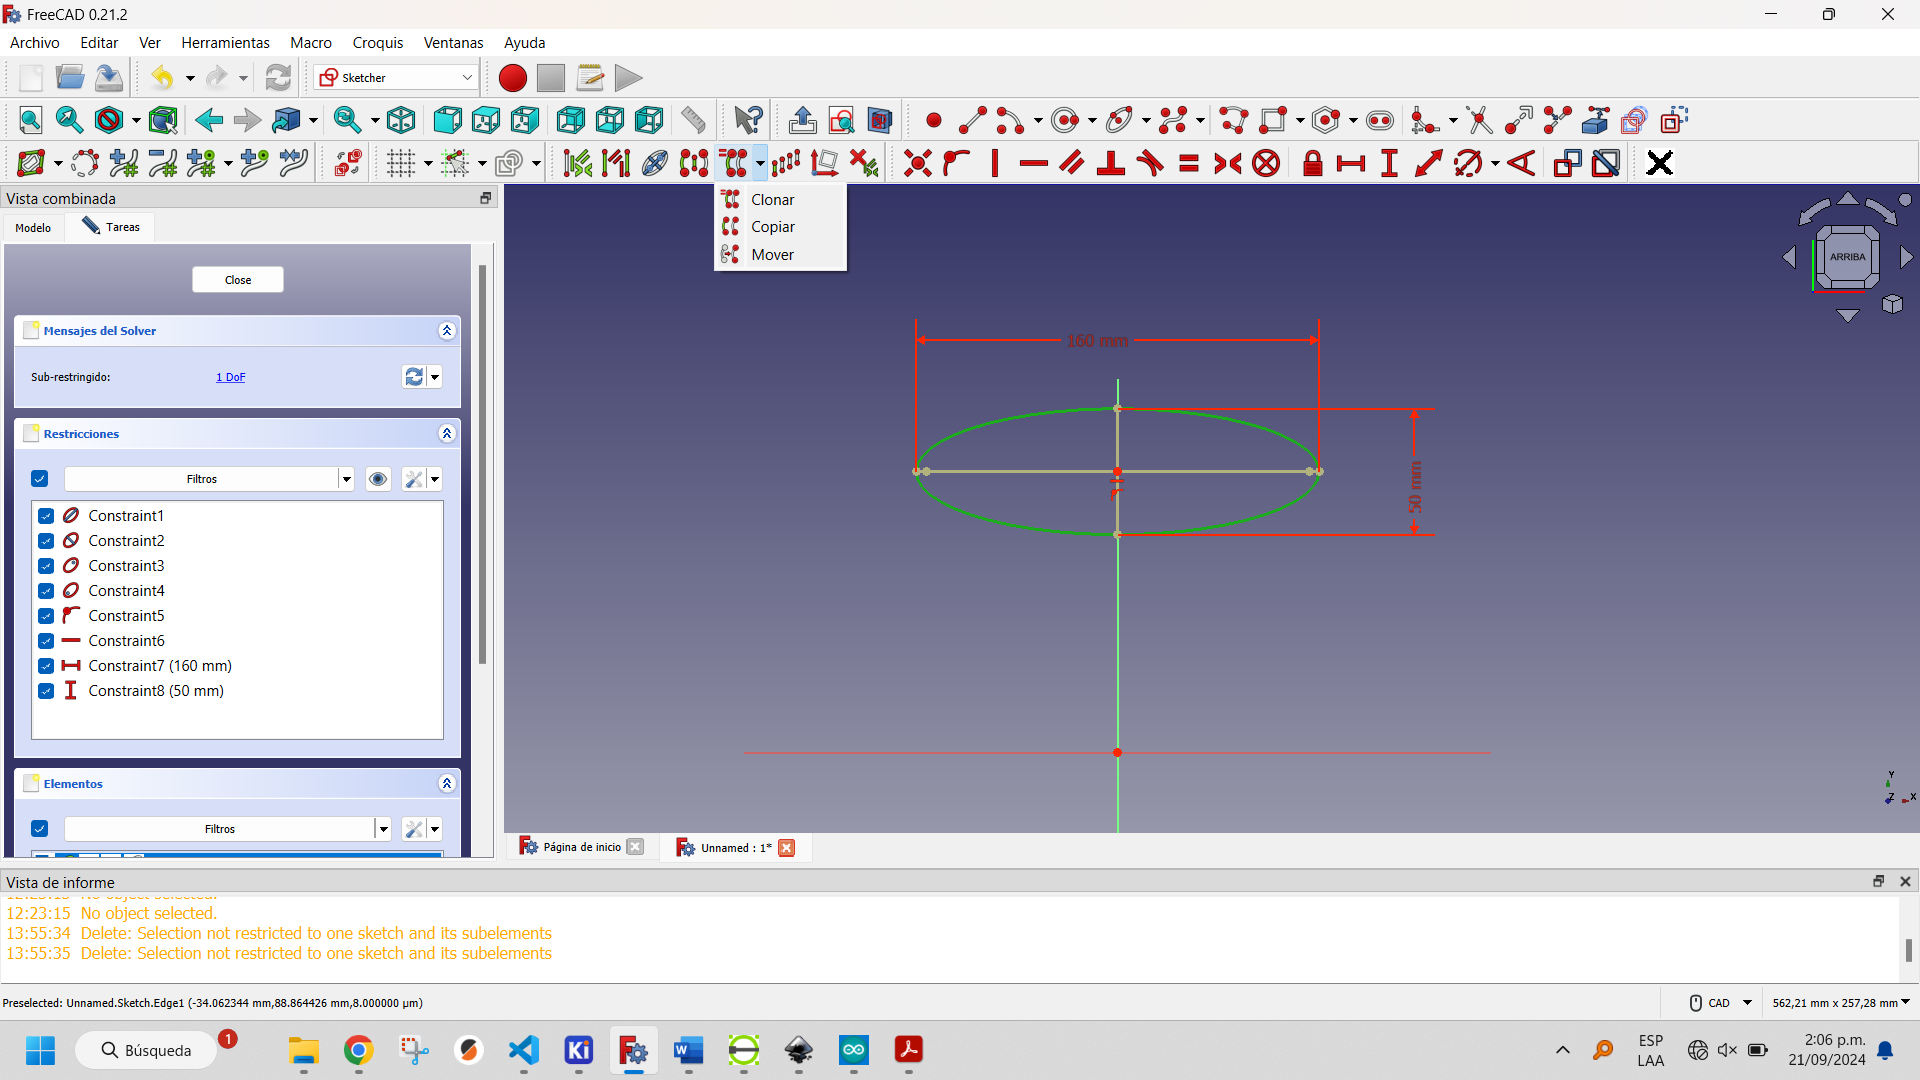Expand the Elementos panel

click(447, 783)
